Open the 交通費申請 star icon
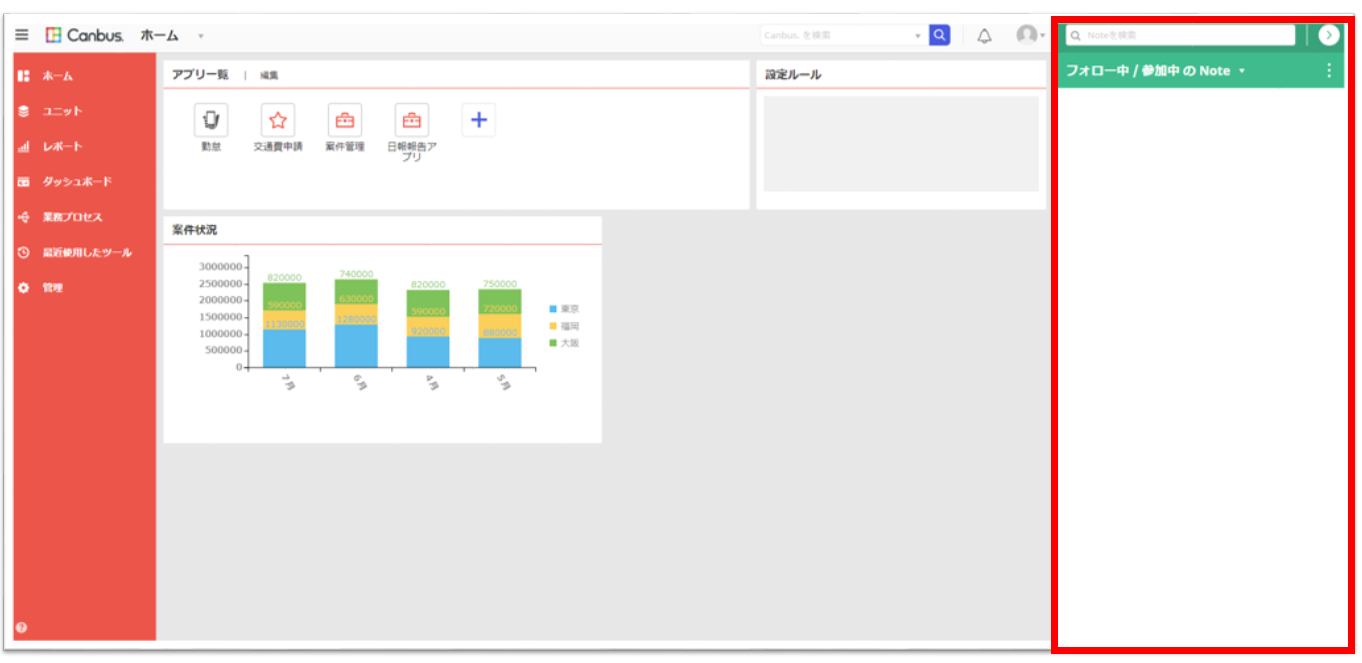The width and height of the screenshot is (1362, 663). point(278,120)
